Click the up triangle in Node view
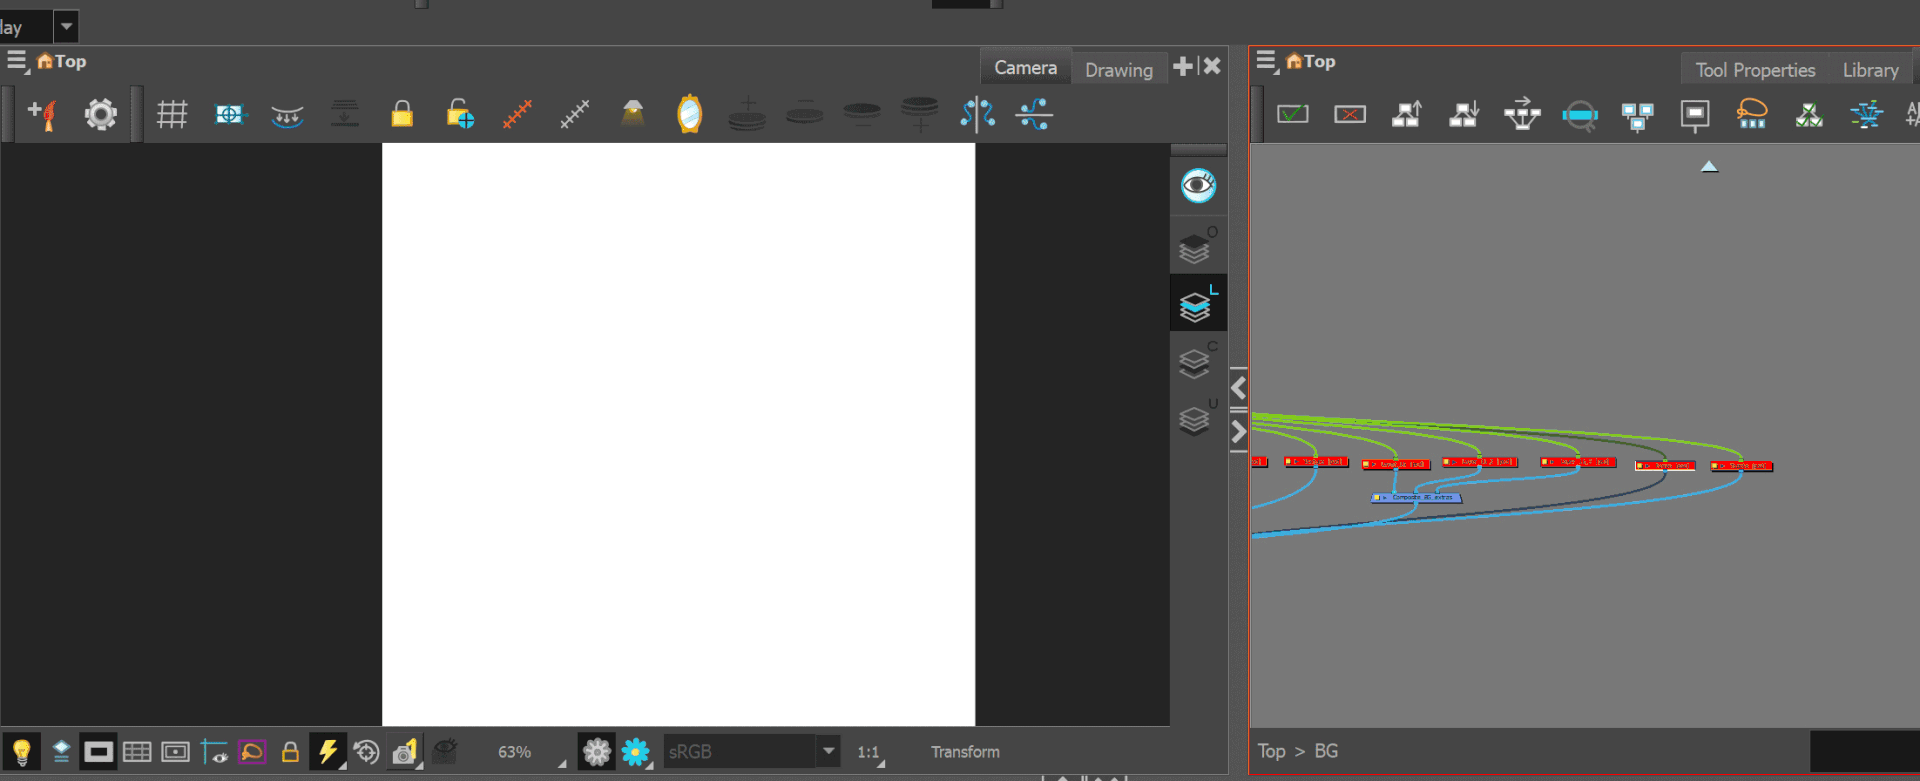This screenshot has width=1920, height=781. pyautogui.click(x=1709, y=167)
